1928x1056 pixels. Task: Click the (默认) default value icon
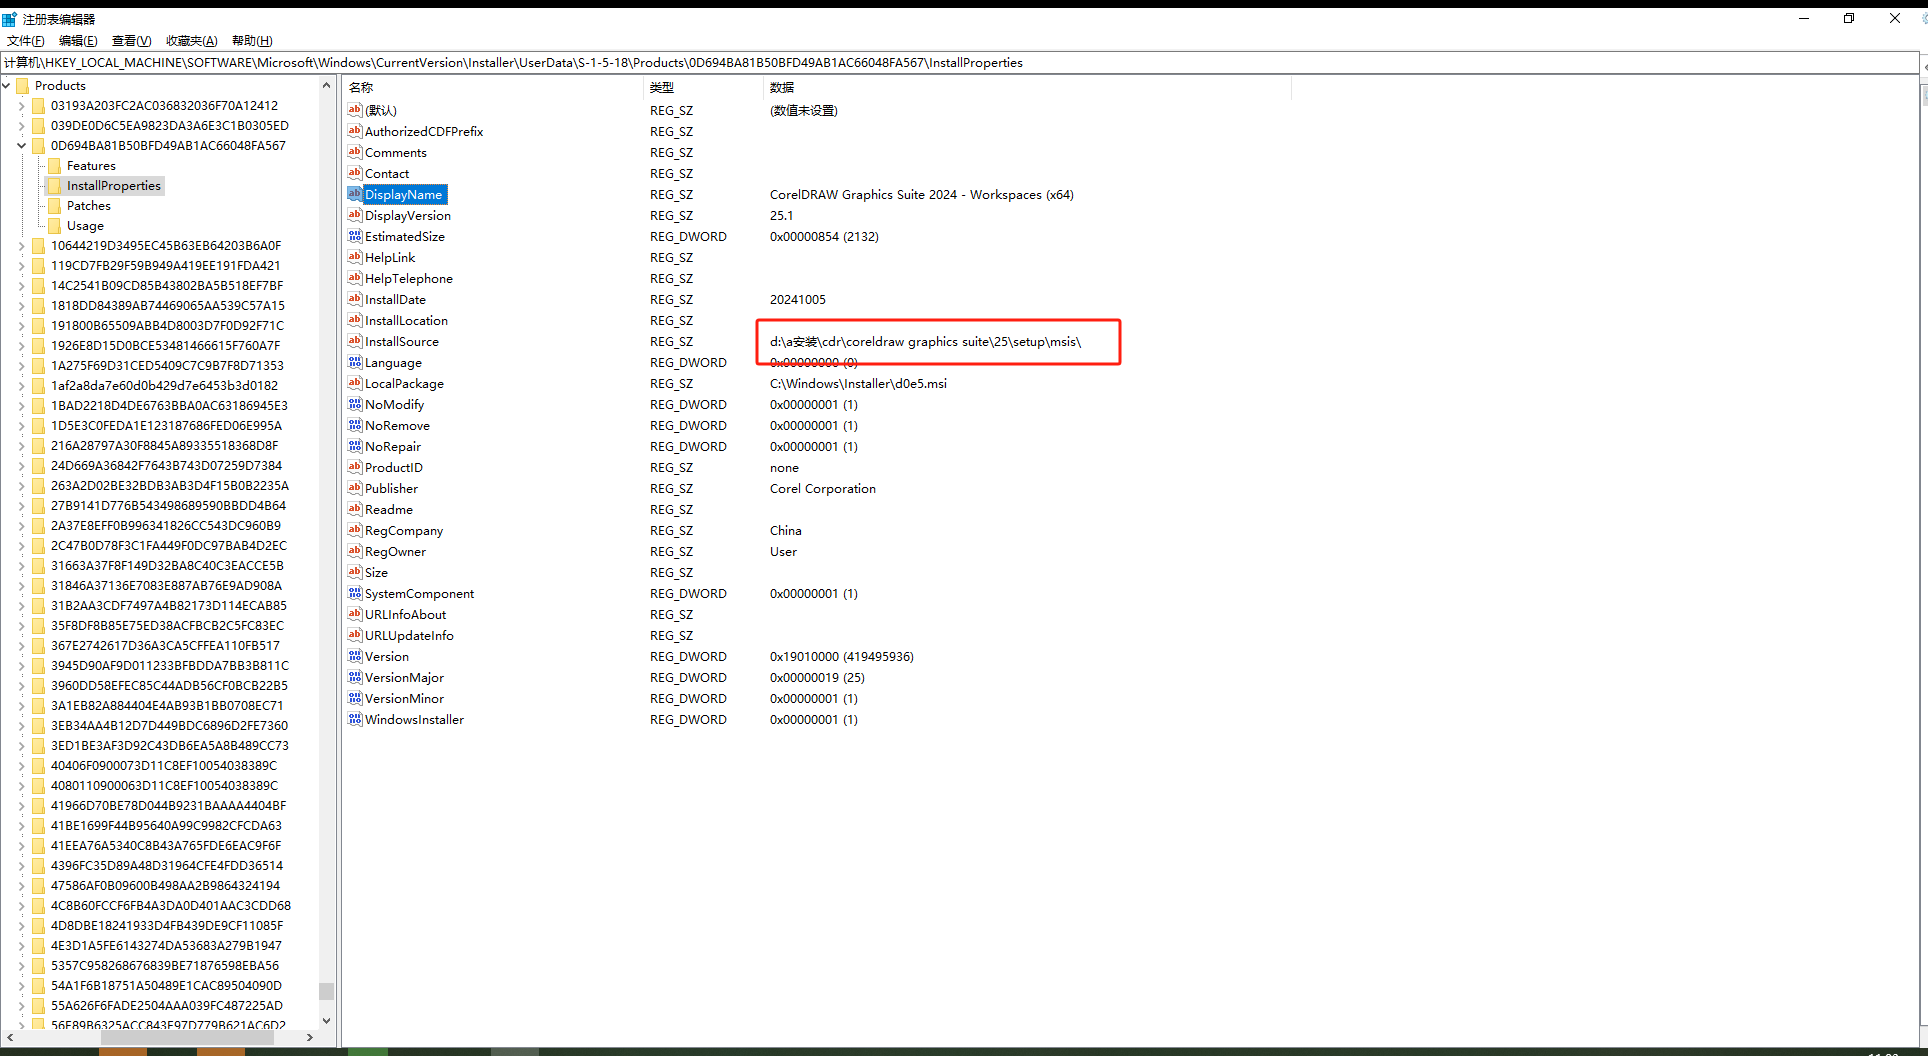point(354,110)
